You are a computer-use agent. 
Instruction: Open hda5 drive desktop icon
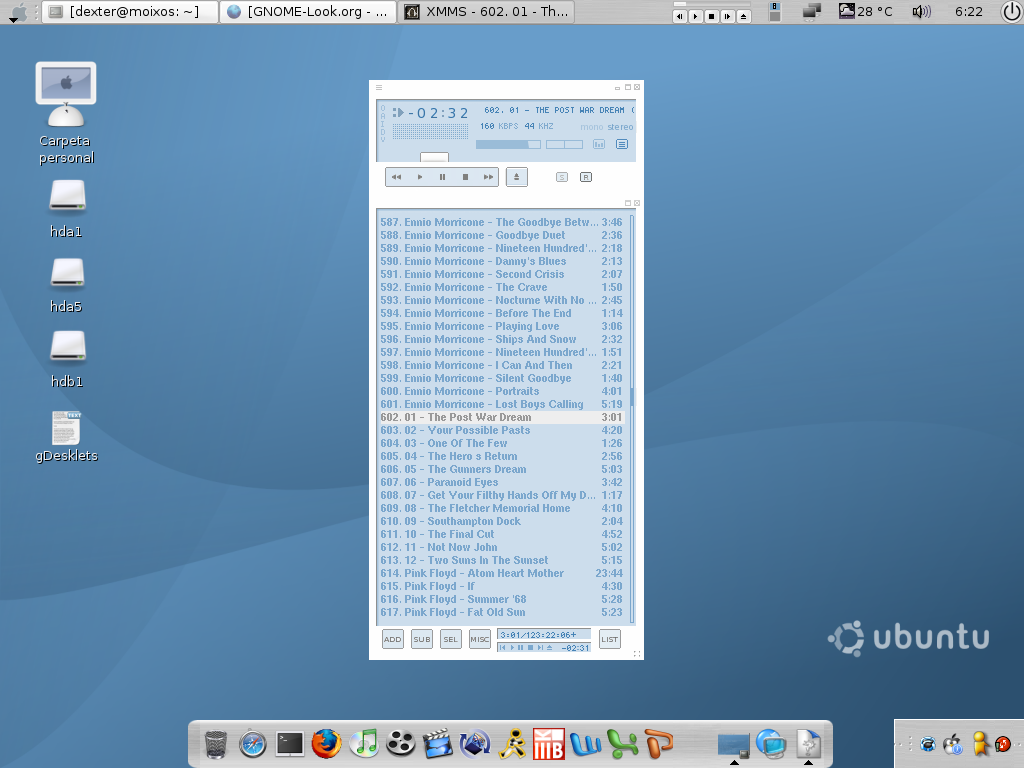tap(67, 285)
